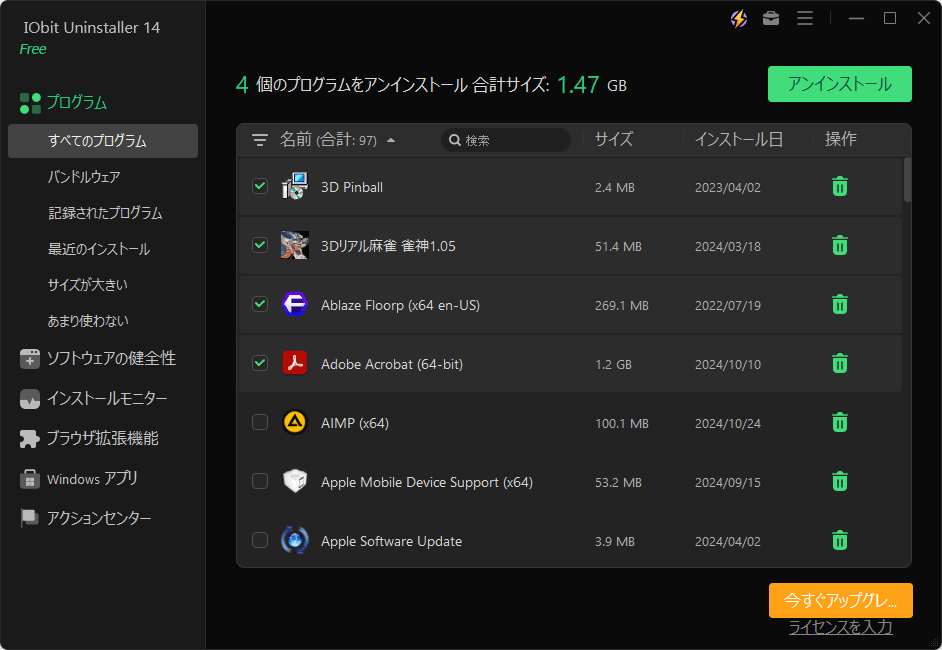Click the Apple Mobile Device Support icon

295,481
